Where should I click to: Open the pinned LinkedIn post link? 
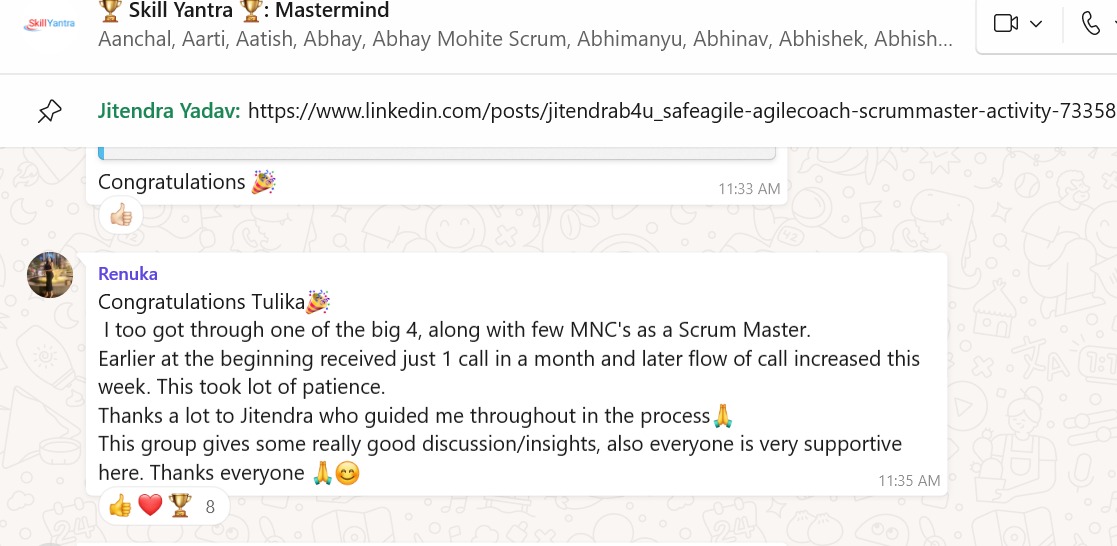[x=680, y=111]
